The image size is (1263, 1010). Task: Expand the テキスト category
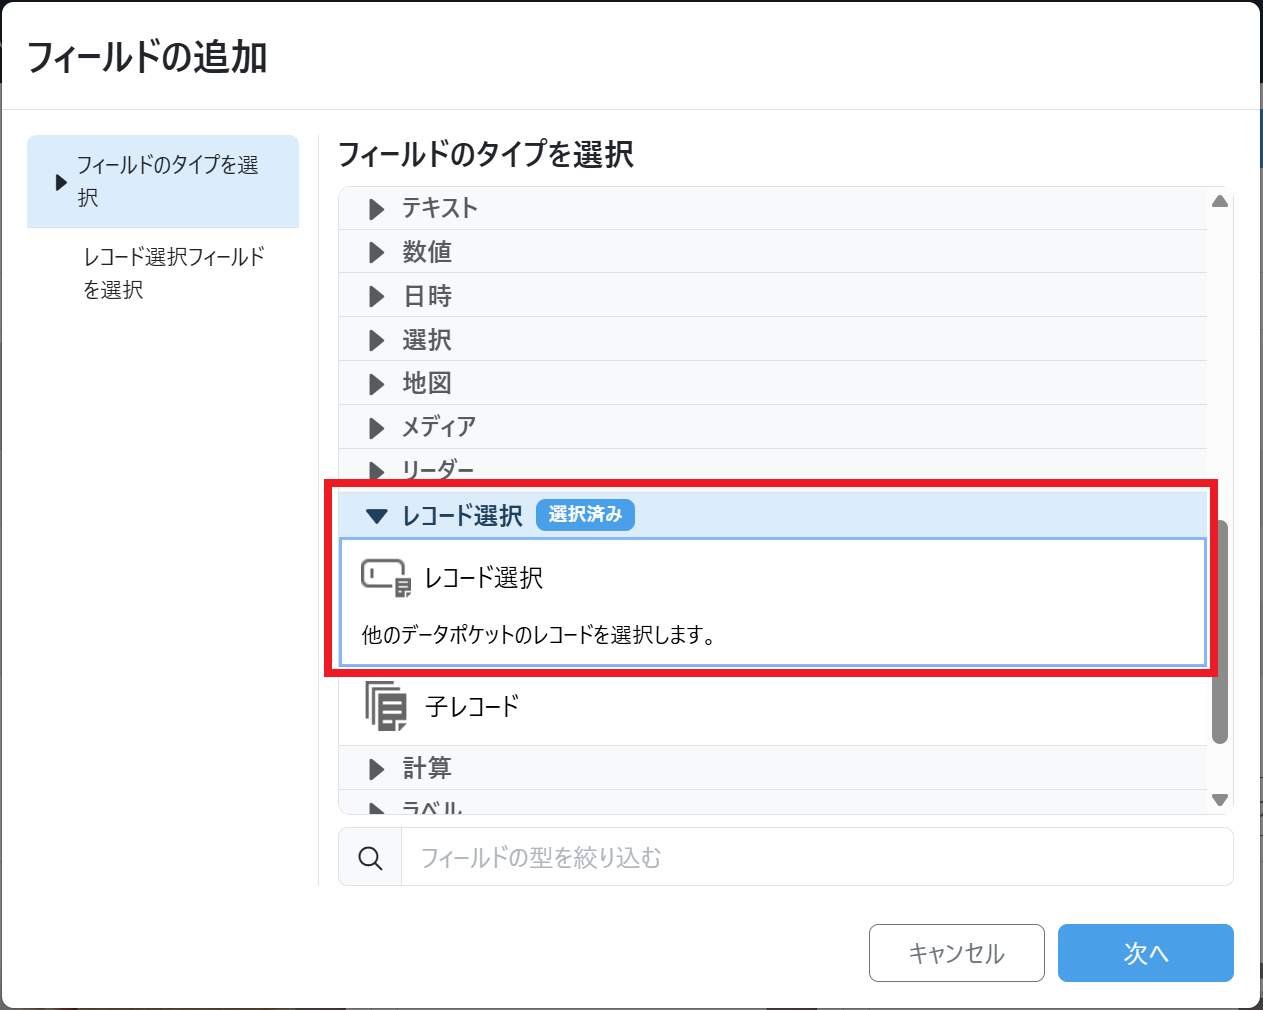pos(440,208)
